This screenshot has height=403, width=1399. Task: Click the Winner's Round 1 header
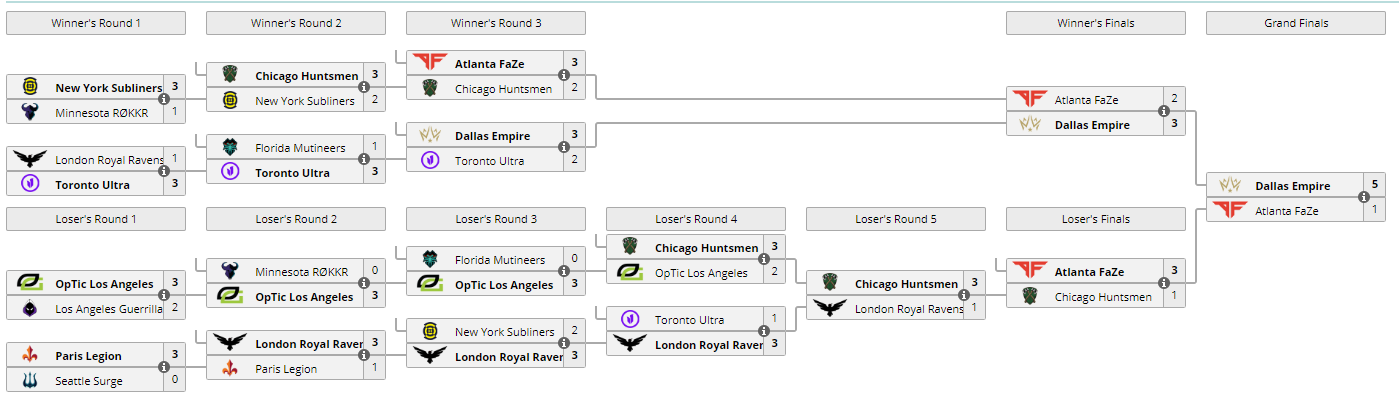[x=96, y=23]
